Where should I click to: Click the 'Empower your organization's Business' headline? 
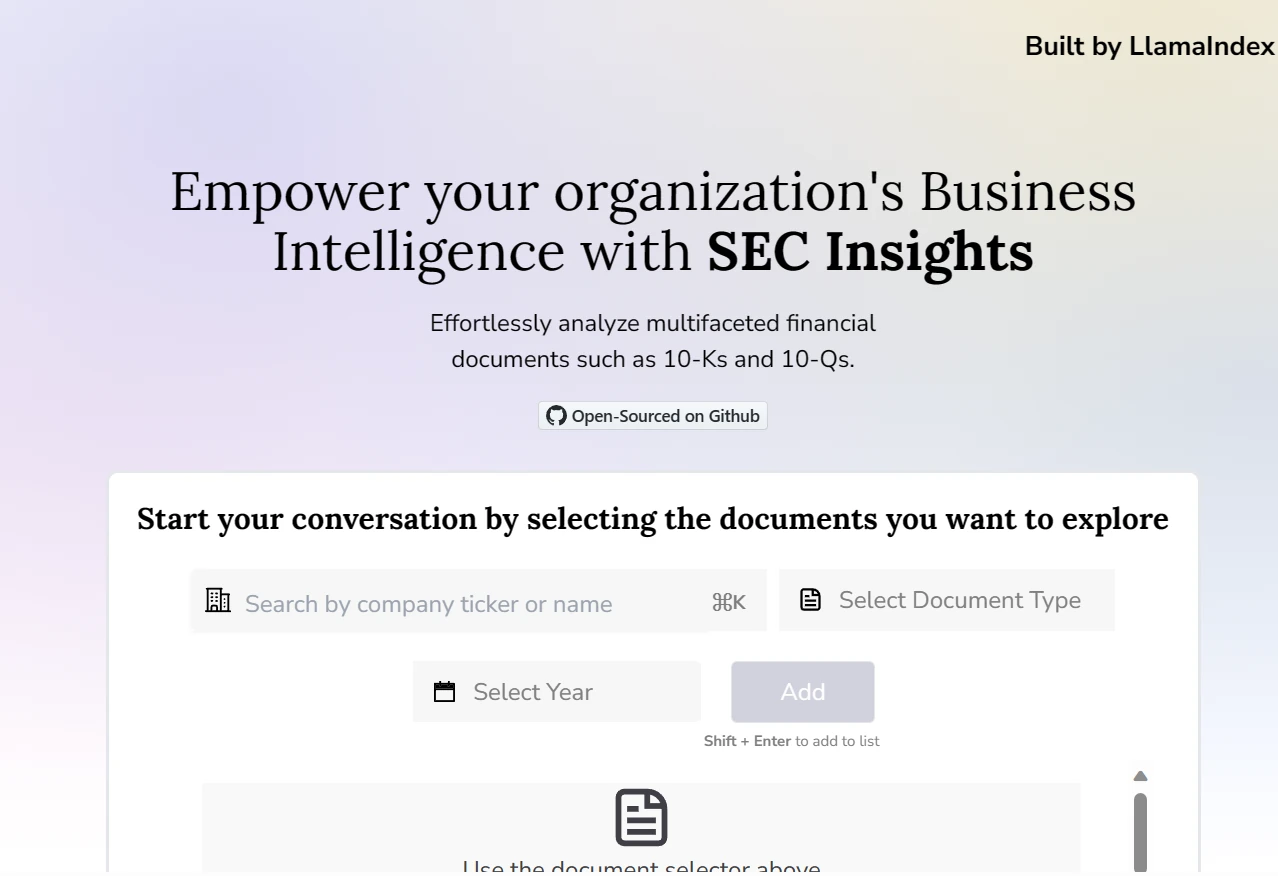click(x=652, y=192)
